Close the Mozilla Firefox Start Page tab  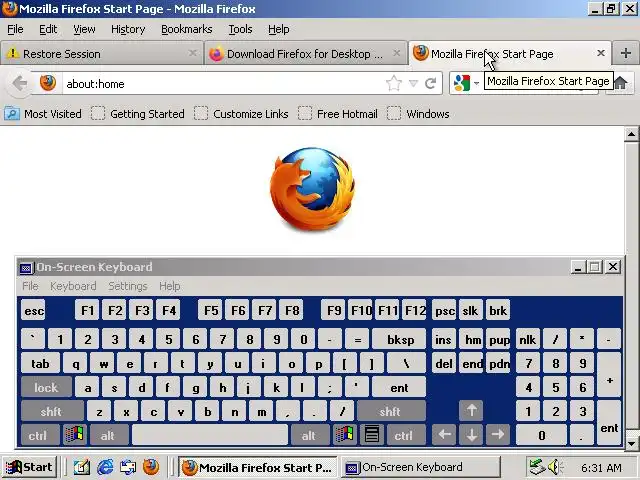[600, 53]
